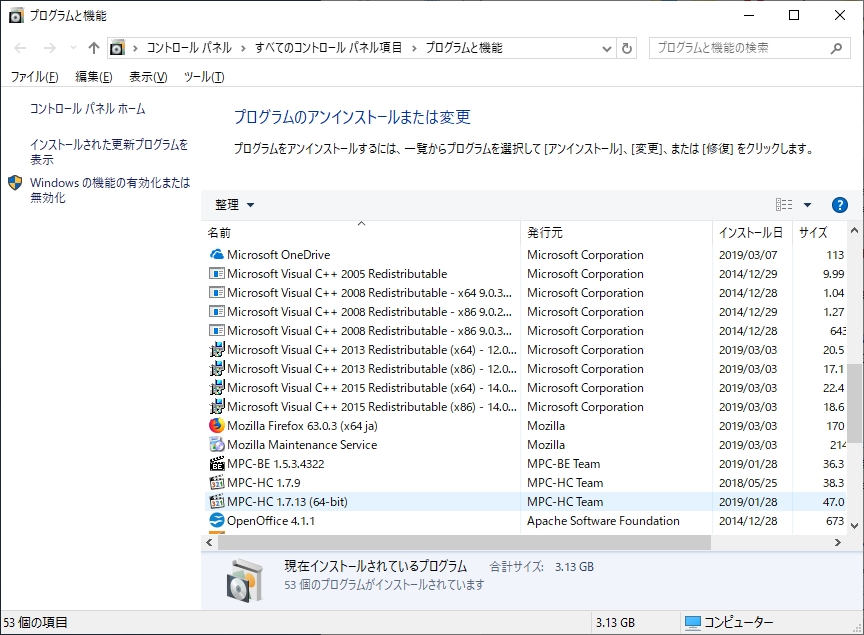
Task: Click the 2018/05/25 install date cell
Action: [x=748, y=483]
